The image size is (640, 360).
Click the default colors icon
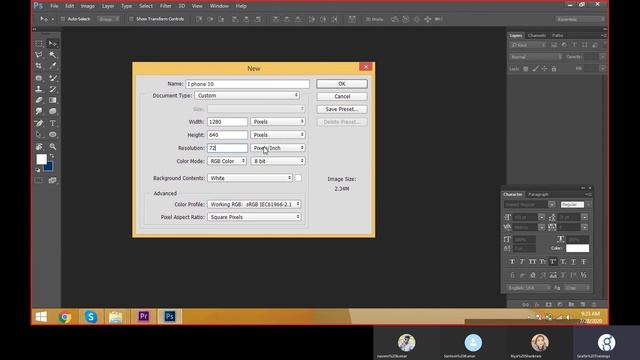[x=38, y=170]
